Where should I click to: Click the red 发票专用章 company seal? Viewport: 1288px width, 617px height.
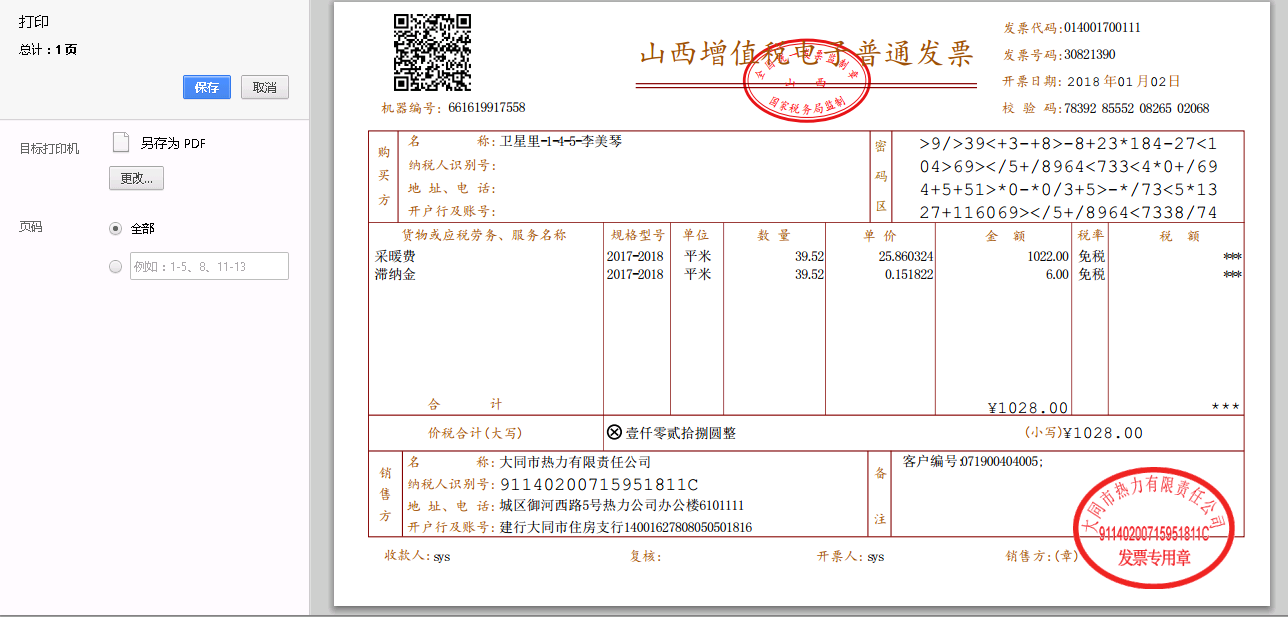coord(1154,527)
